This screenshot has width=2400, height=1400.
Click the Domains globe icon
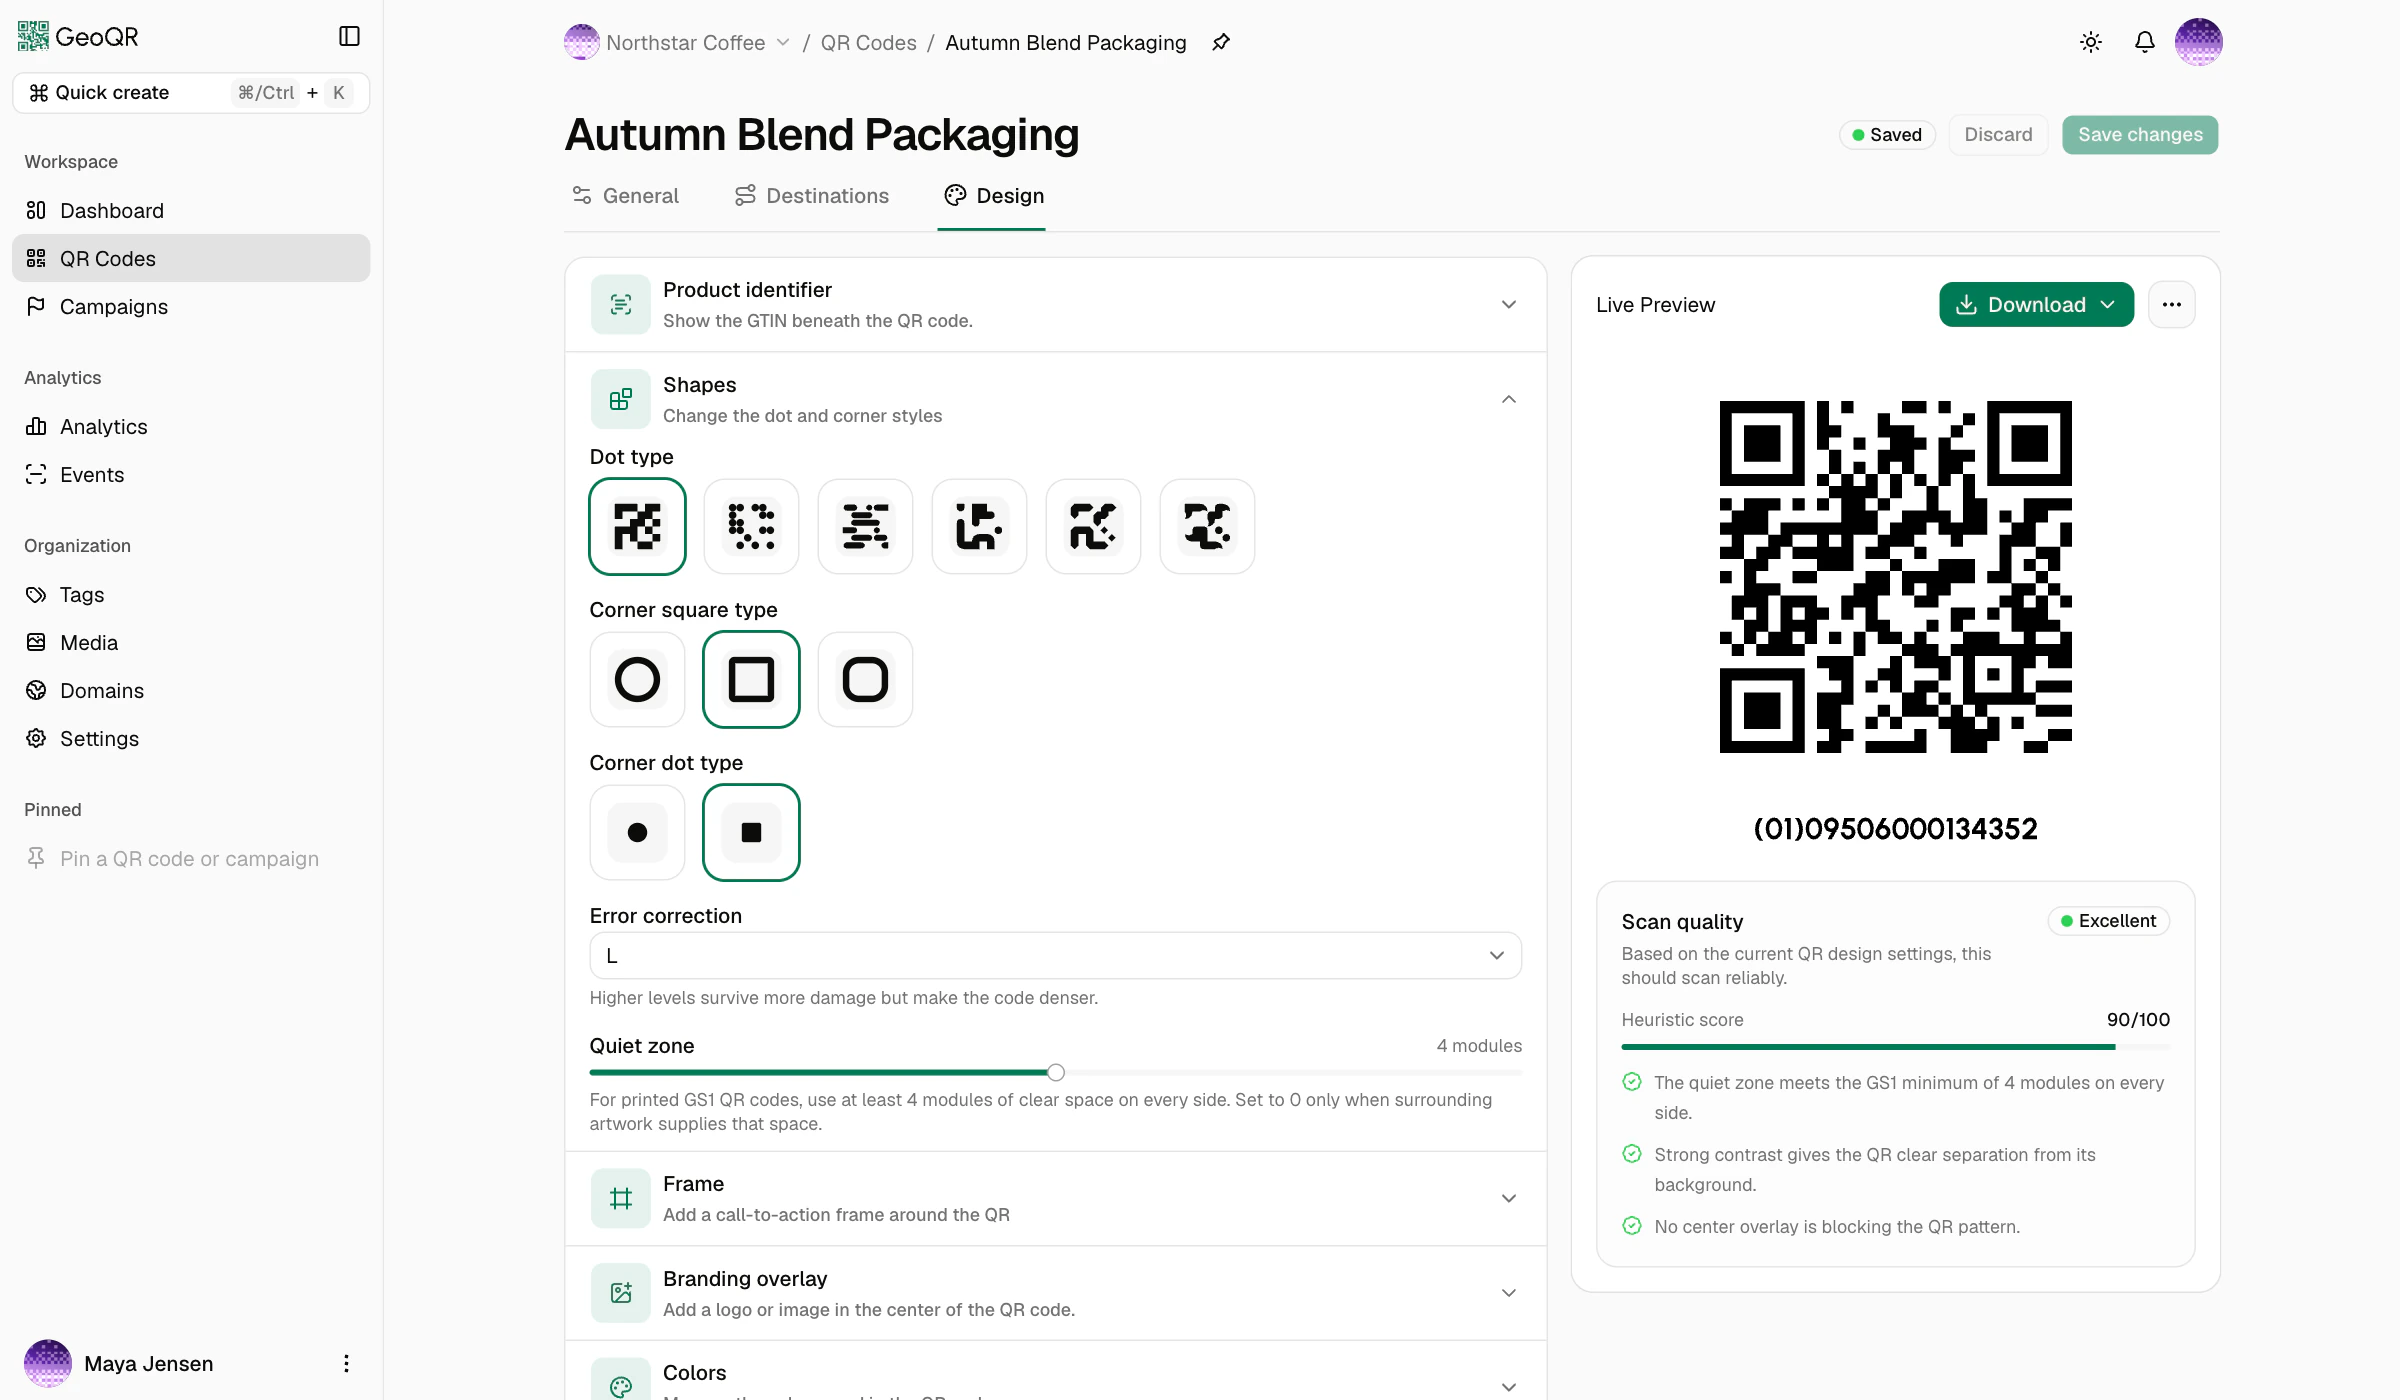tap(36, 690)
